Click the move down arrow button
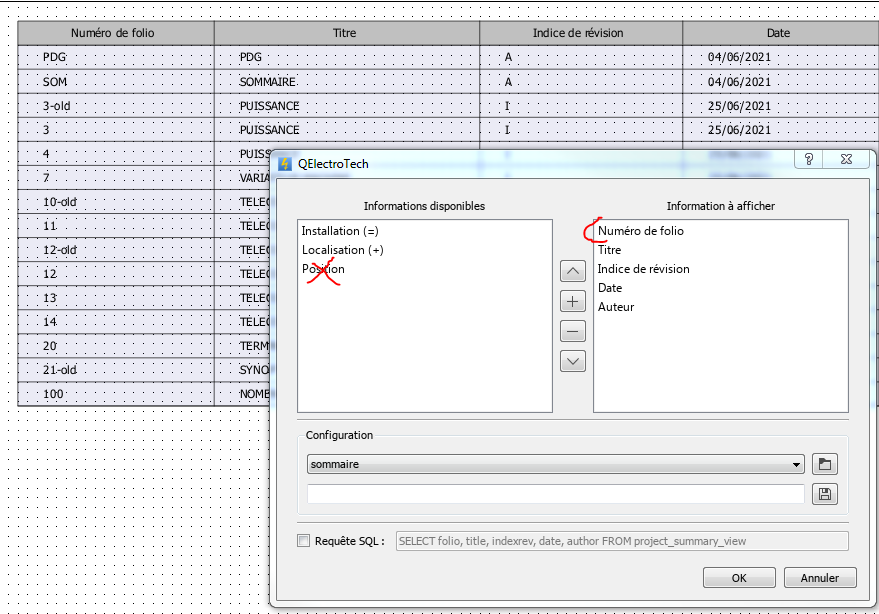The height and width of the screenshot is (614, 879). (573, 361)
